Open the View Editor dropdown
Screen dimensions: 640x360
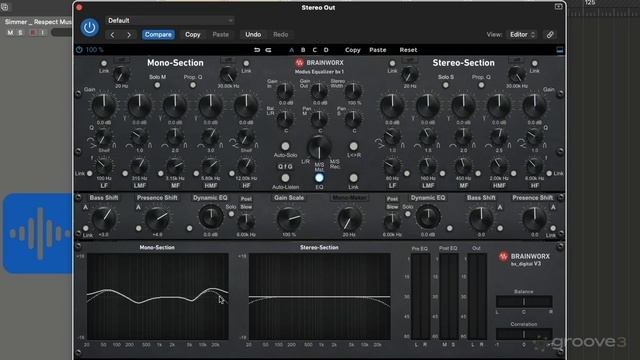(x=522, y=35)
